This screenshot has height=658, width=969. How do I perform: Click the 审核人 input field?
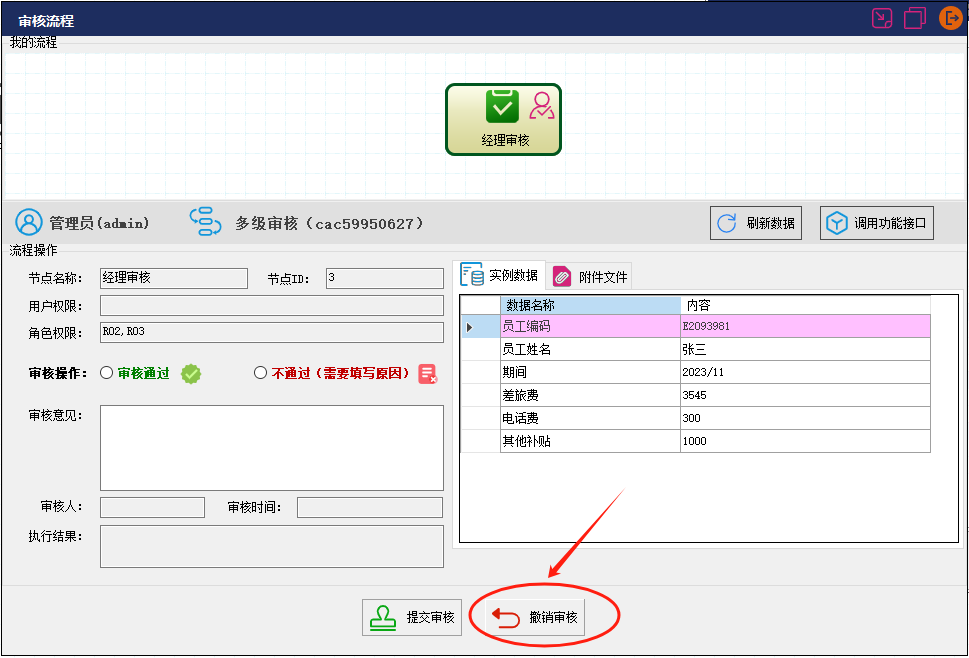(x=152, y=507)
